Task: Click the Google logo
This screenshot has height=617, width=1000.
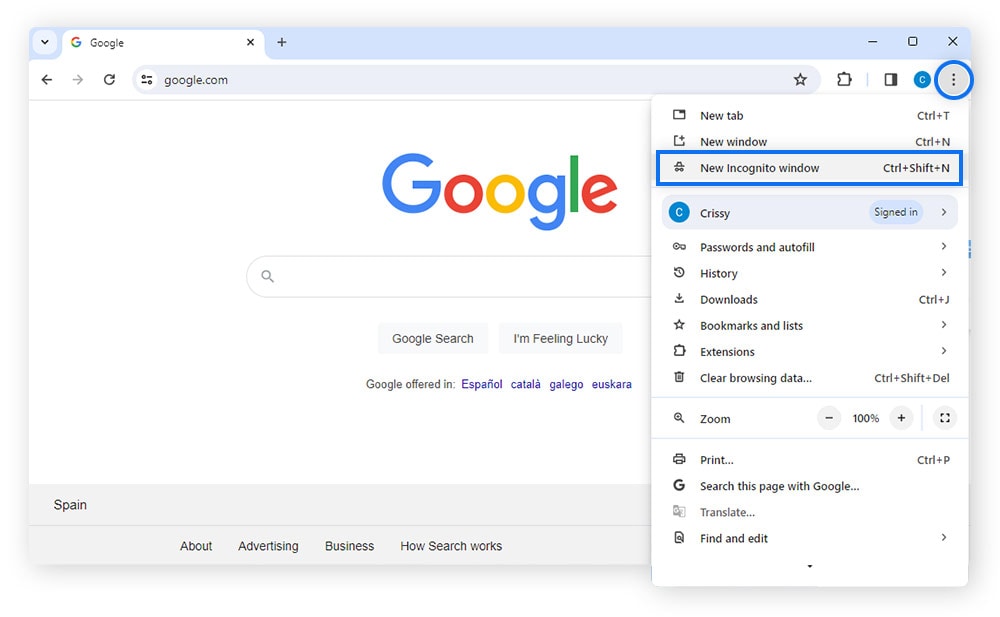Action: click(499, 191)
